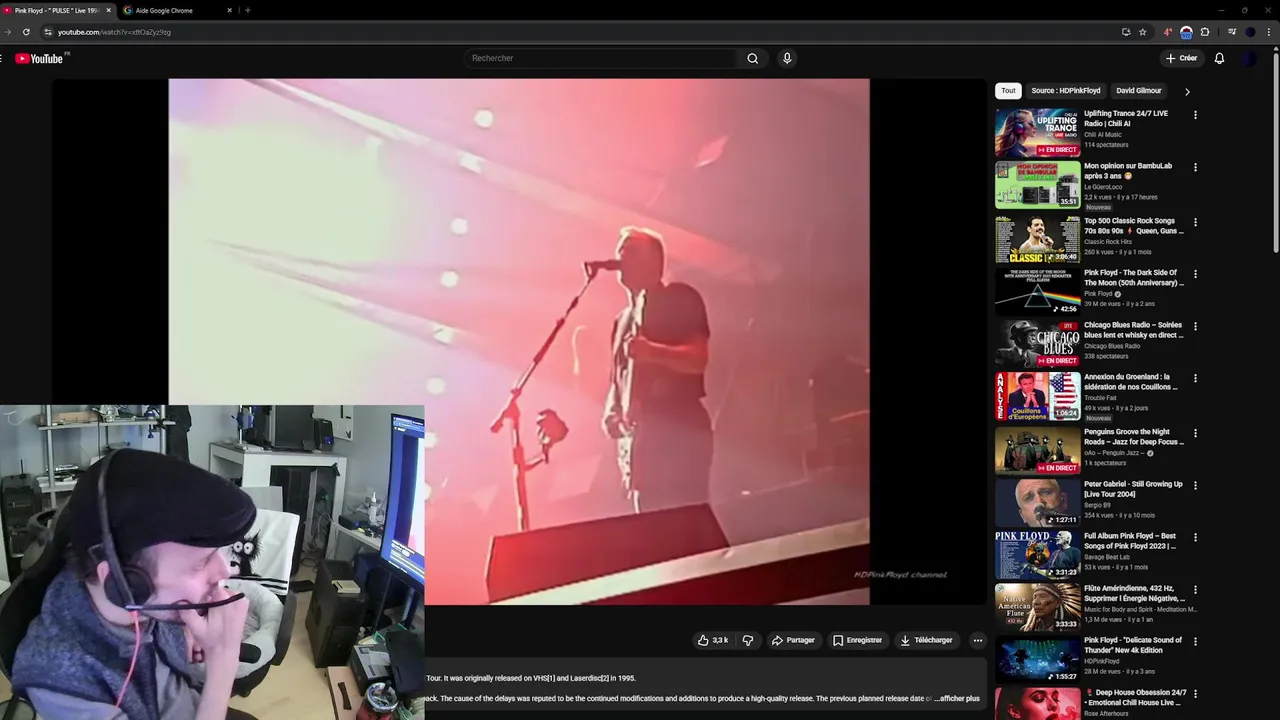Open the Le GüeroLoco channel name
Viewport: 1280px width, 720px height.
pos(1103,187)
